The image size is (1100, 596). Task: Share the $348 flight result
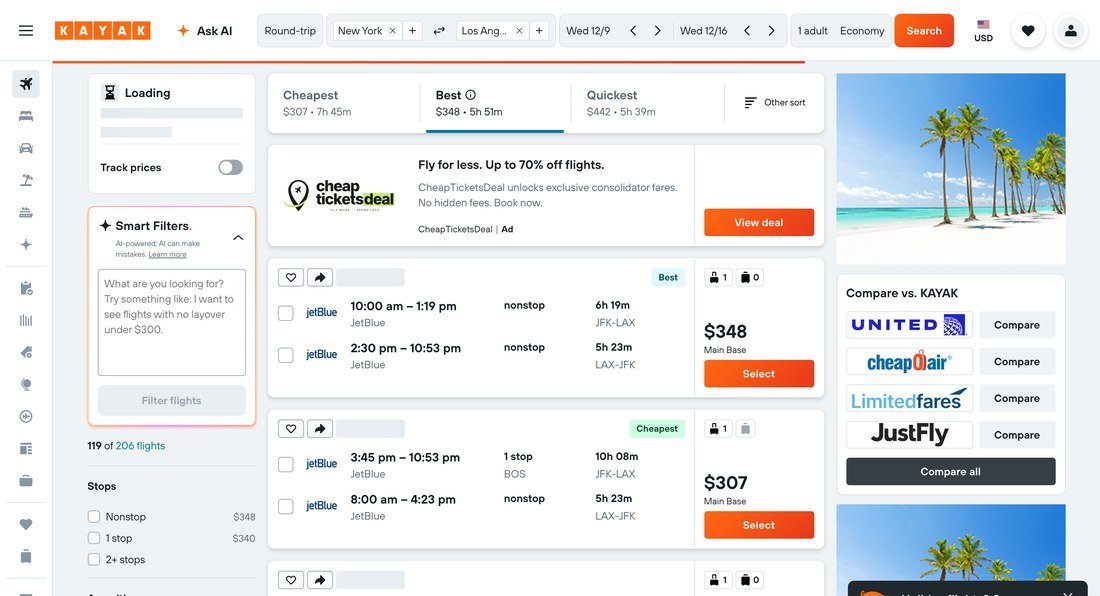point(320,277)
